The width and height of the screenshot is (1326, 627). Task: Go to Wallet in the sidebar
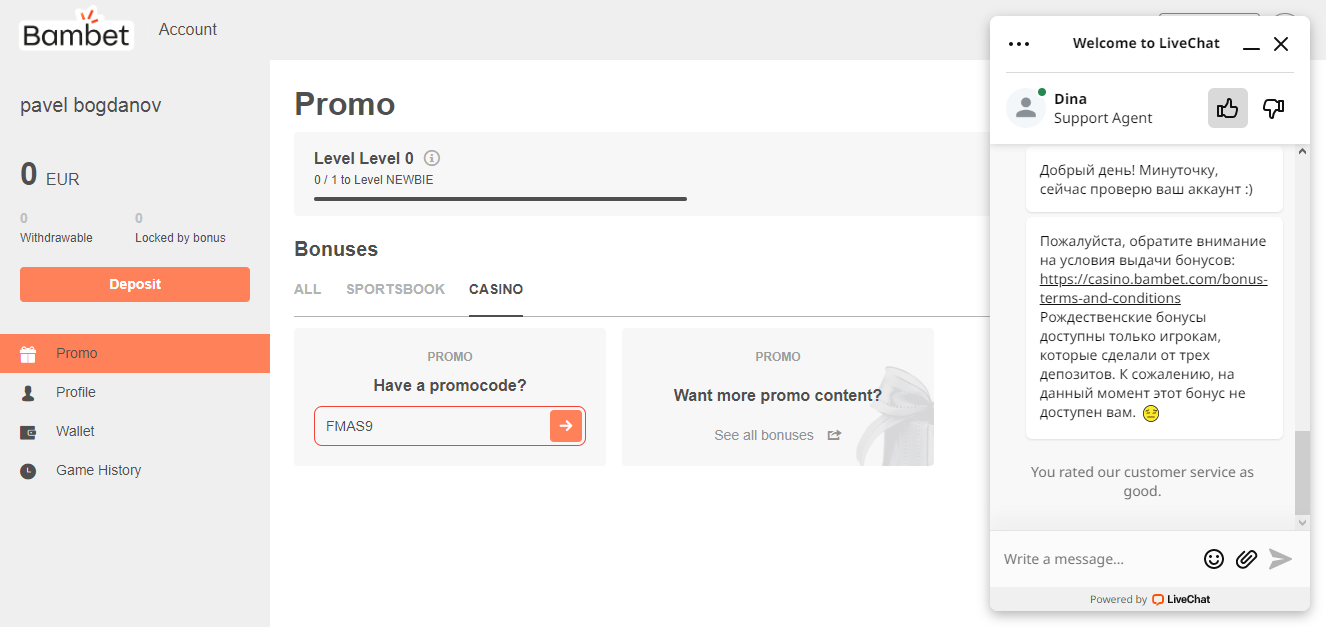(75, 431)
